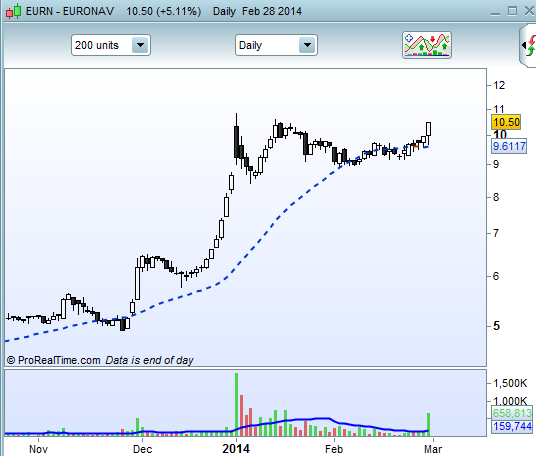Click the Dec label on time axis
The image size is (536, 456).
coord(142,449)
